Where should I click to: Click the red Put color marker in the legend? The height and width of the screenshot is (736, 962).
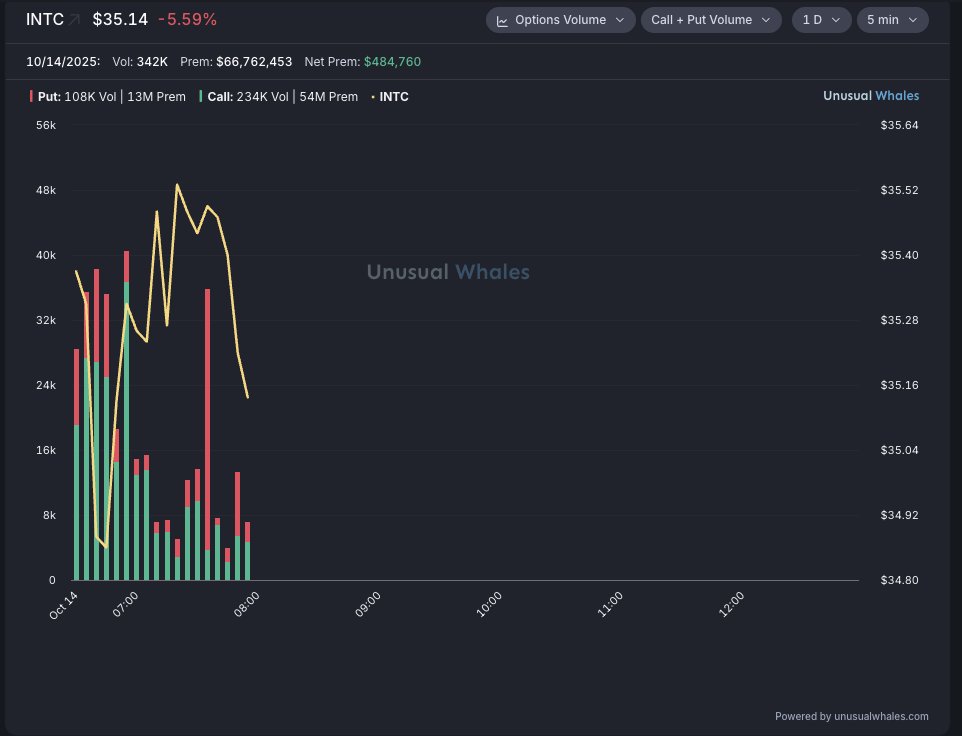(32, 97)
